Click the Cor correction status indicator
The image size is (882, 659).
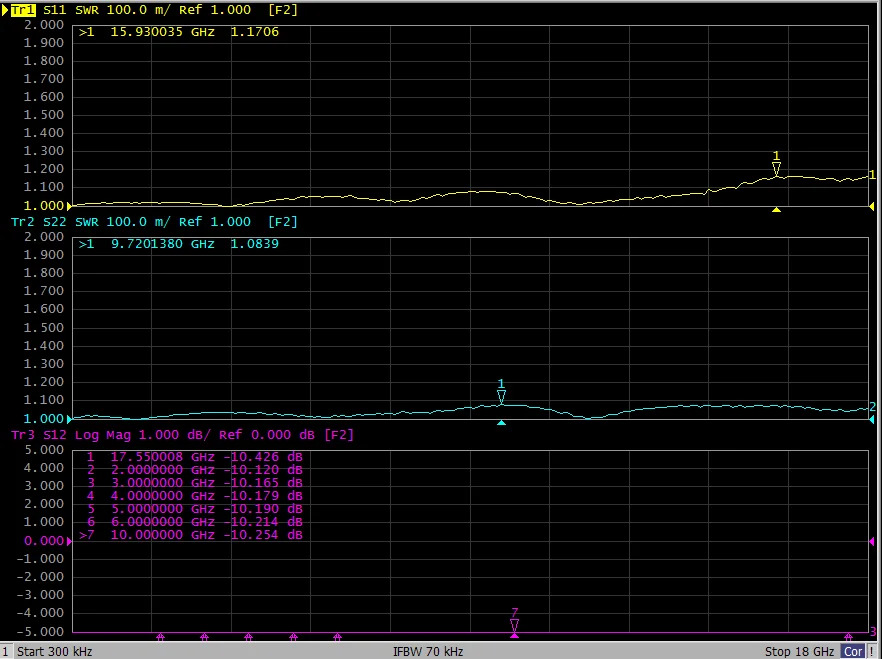point(853,651)
